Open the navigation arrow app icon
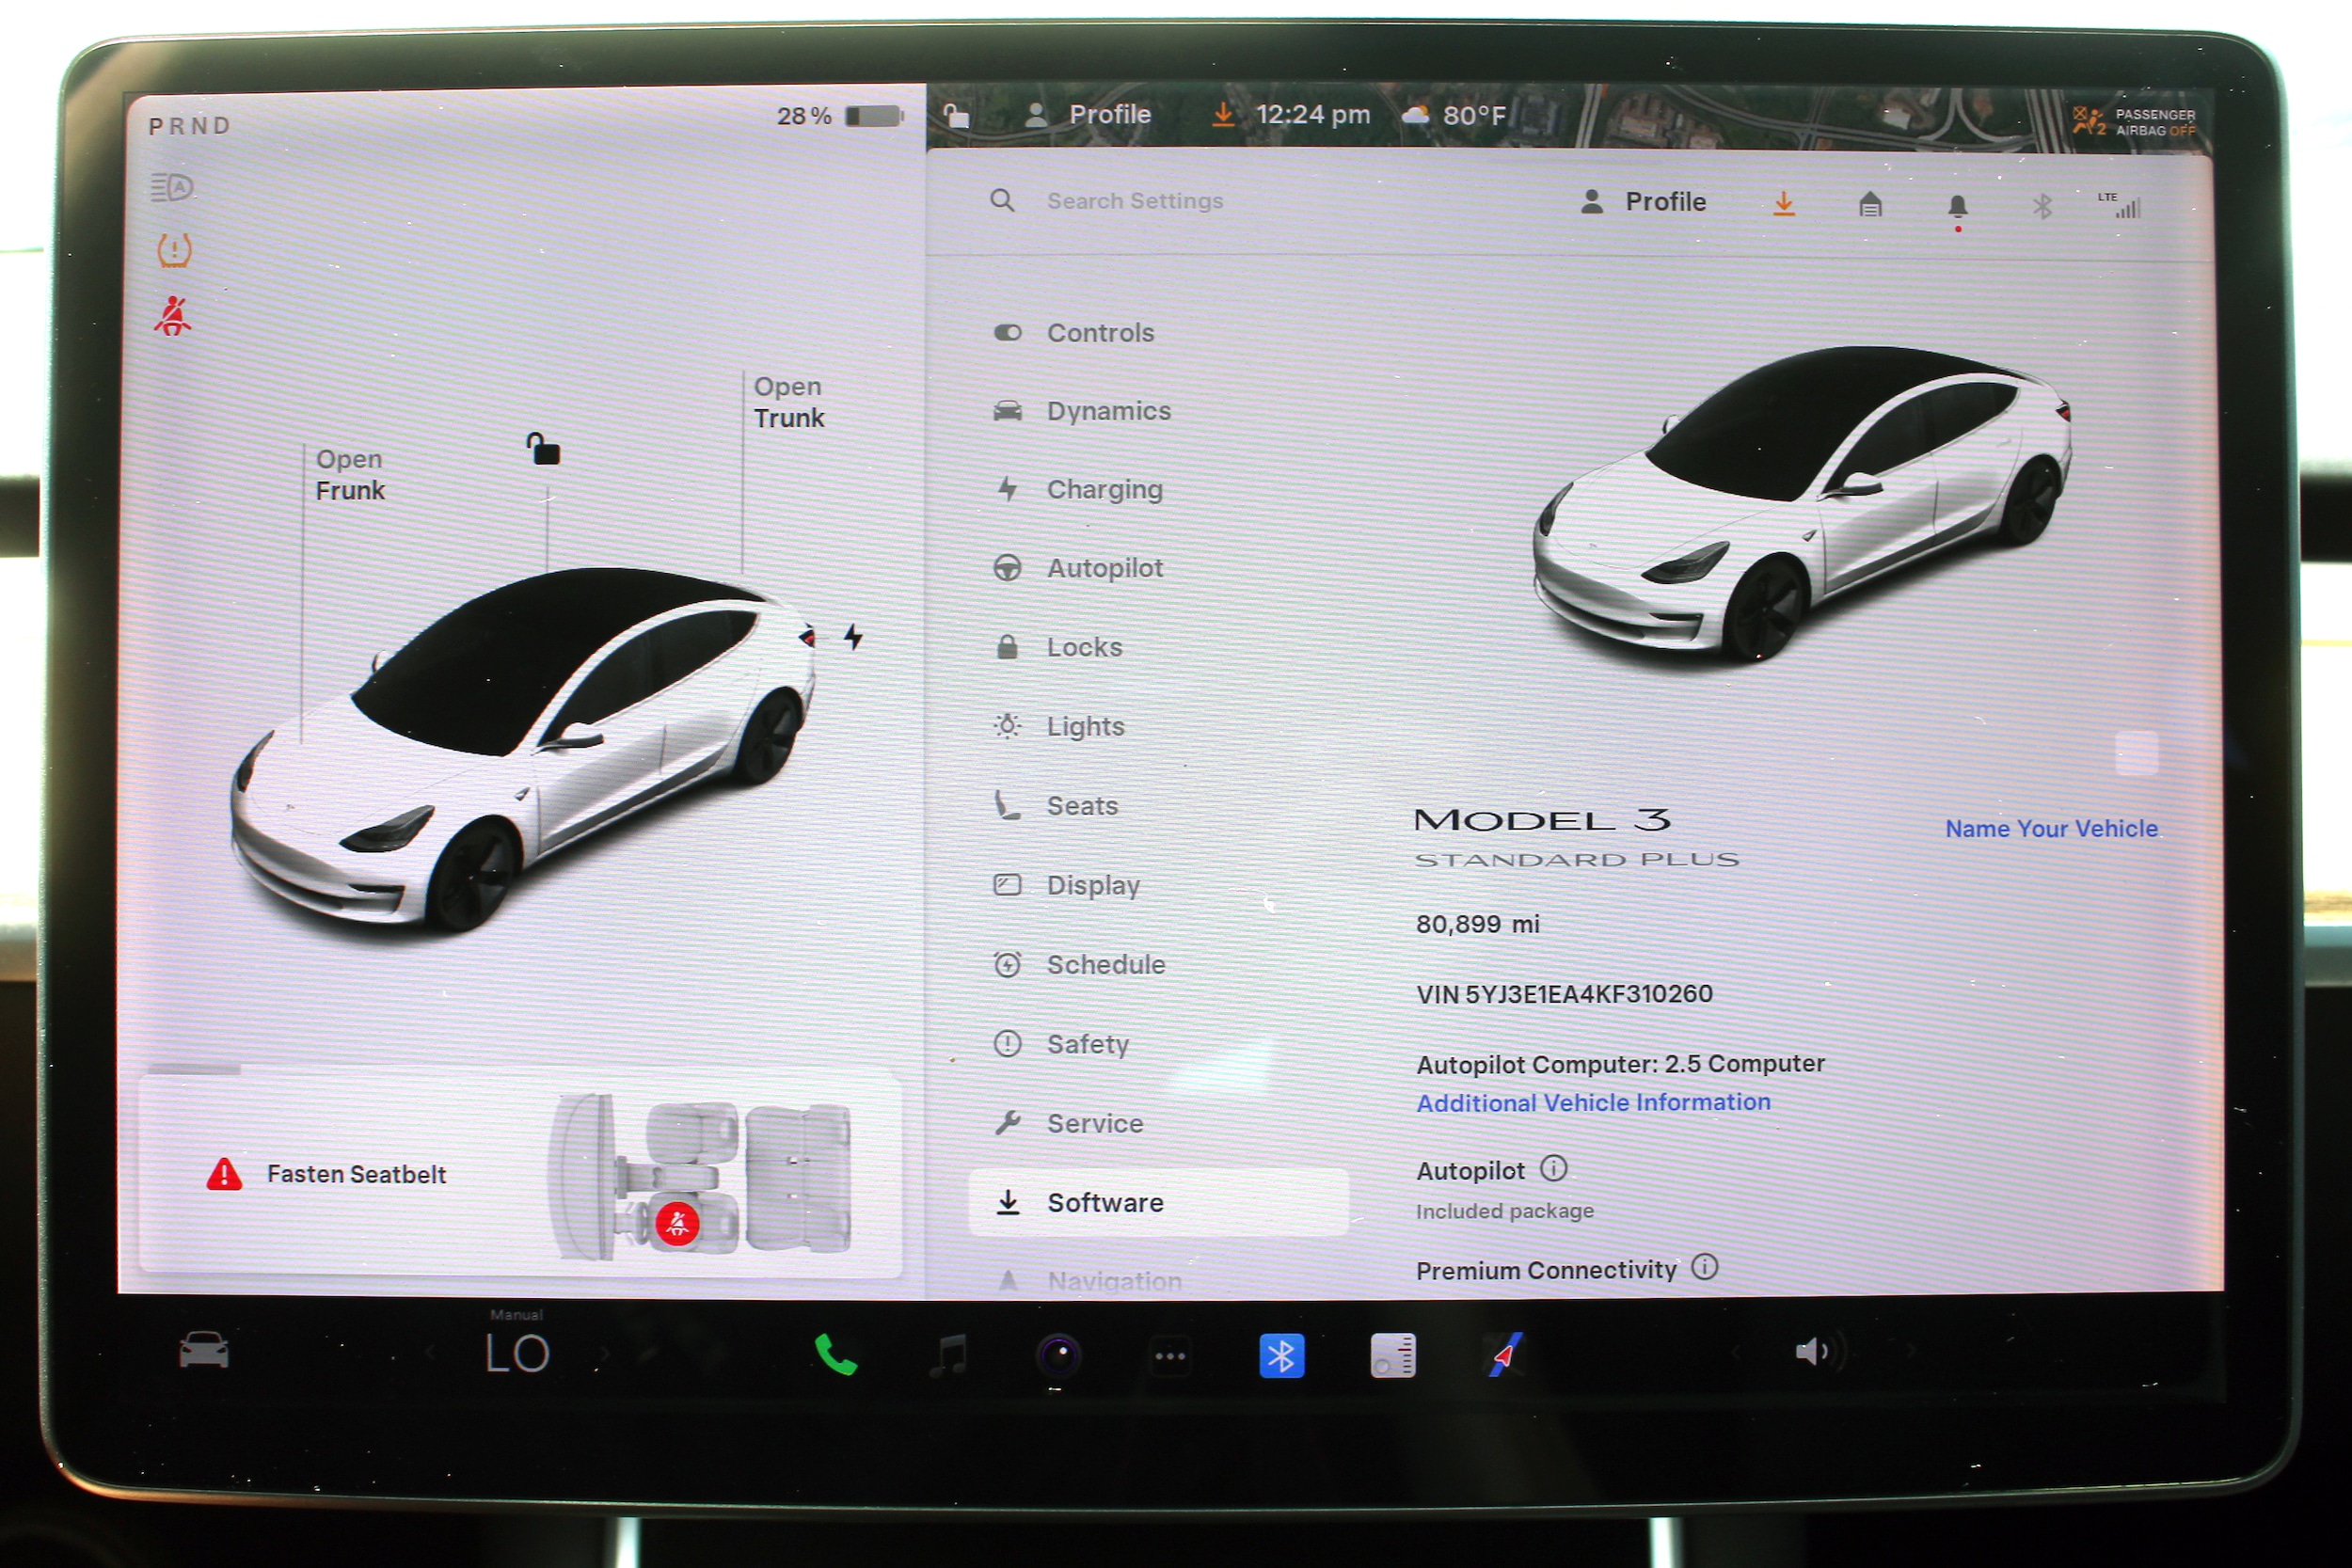2352x1568 pixels. 1505,1355
